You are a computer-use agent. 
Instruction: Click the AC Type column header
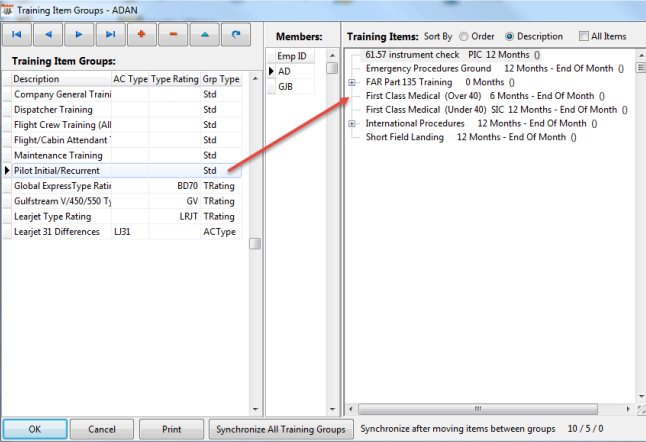pyautogui.click(x=130, y=79)
